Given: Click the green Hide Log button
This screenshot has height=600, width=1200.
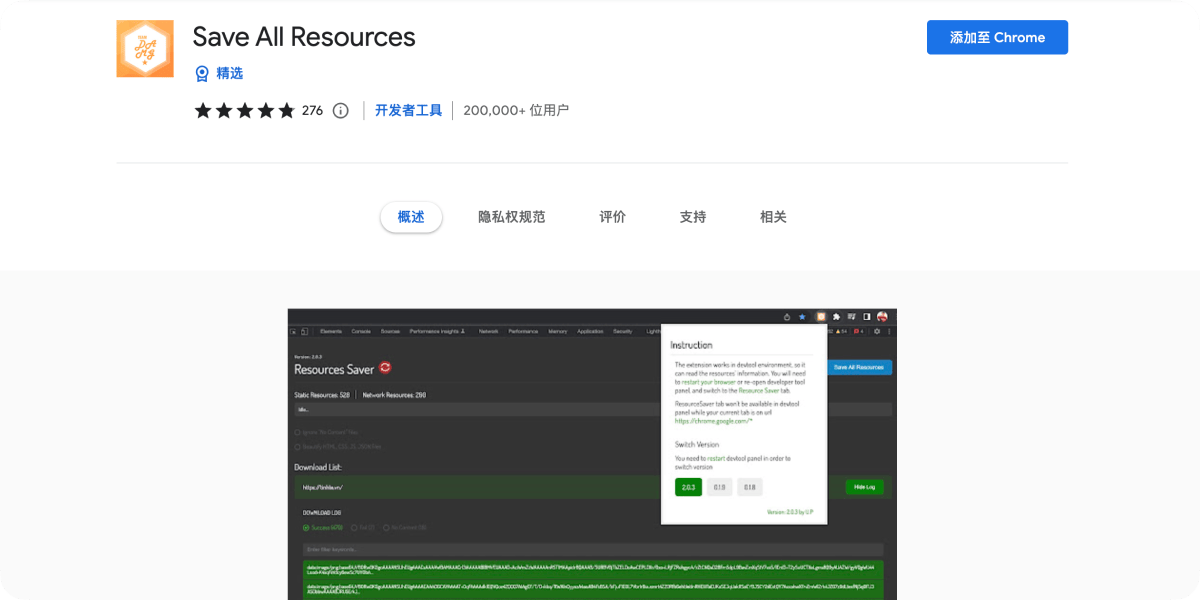Looking at the screenshot, I should coord(864,487).
